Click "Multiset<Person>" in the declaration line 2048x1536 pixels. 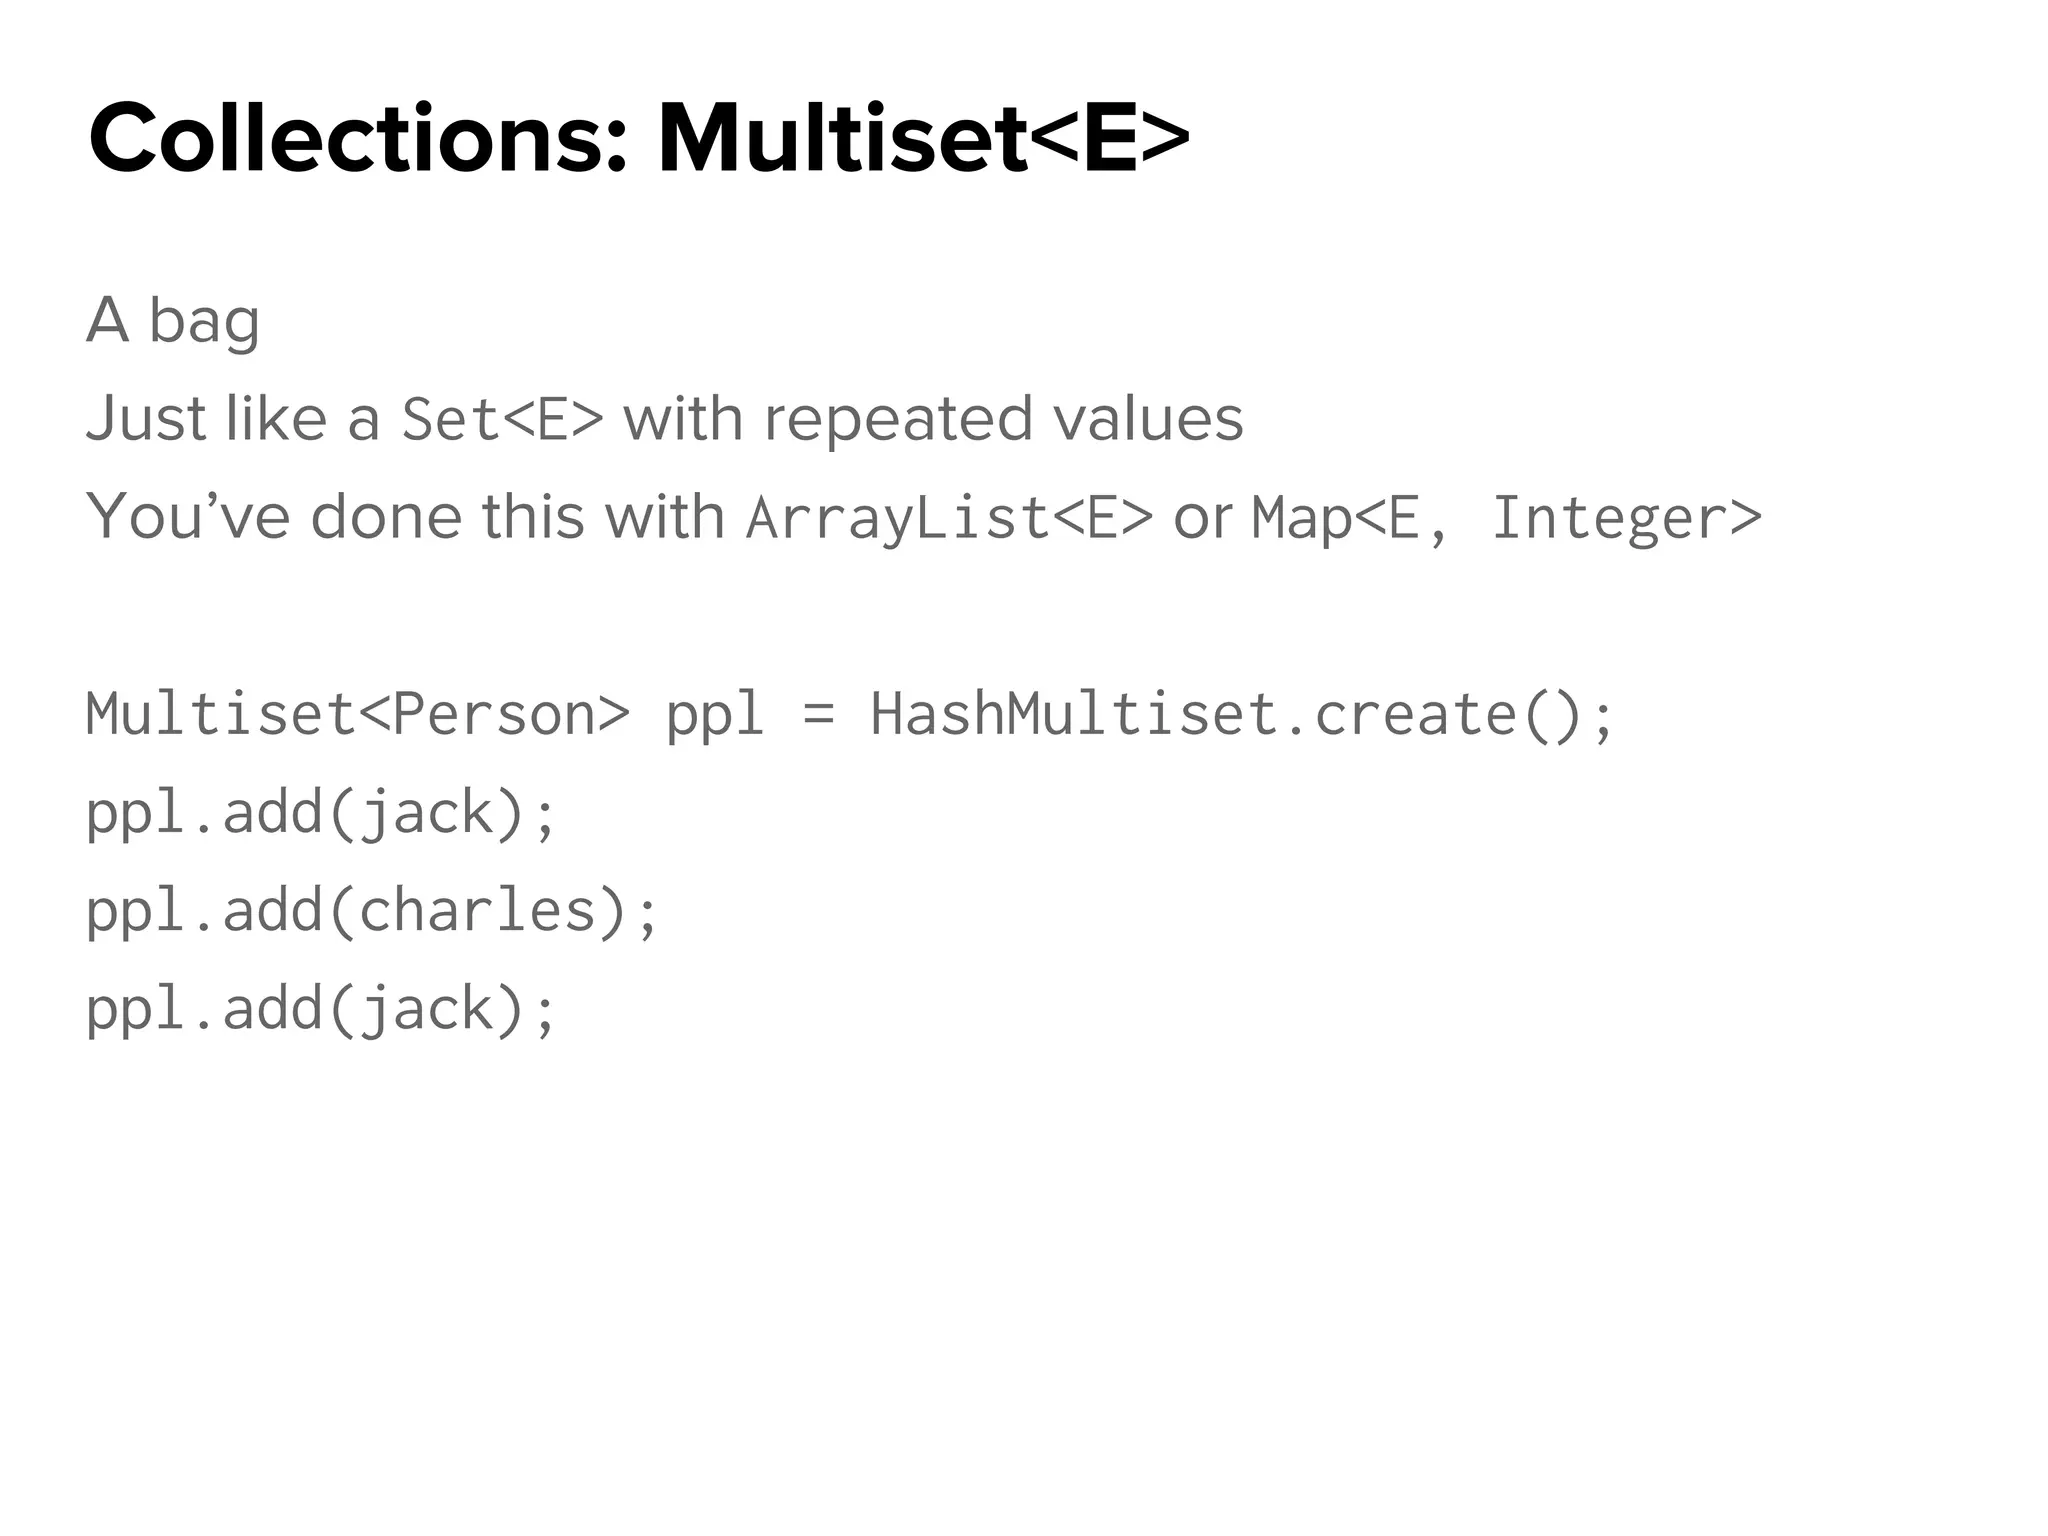(x=358, y=715)
